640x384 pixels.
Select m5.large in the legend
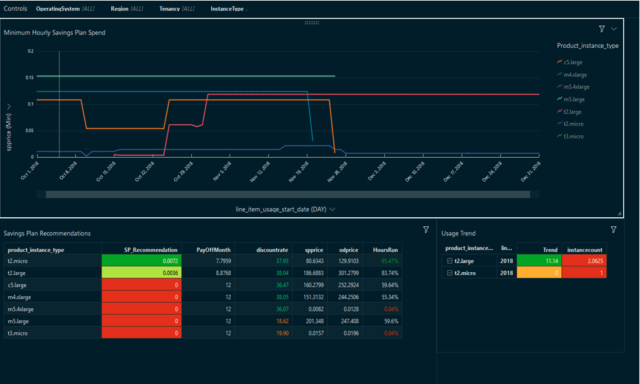[571, 99]
